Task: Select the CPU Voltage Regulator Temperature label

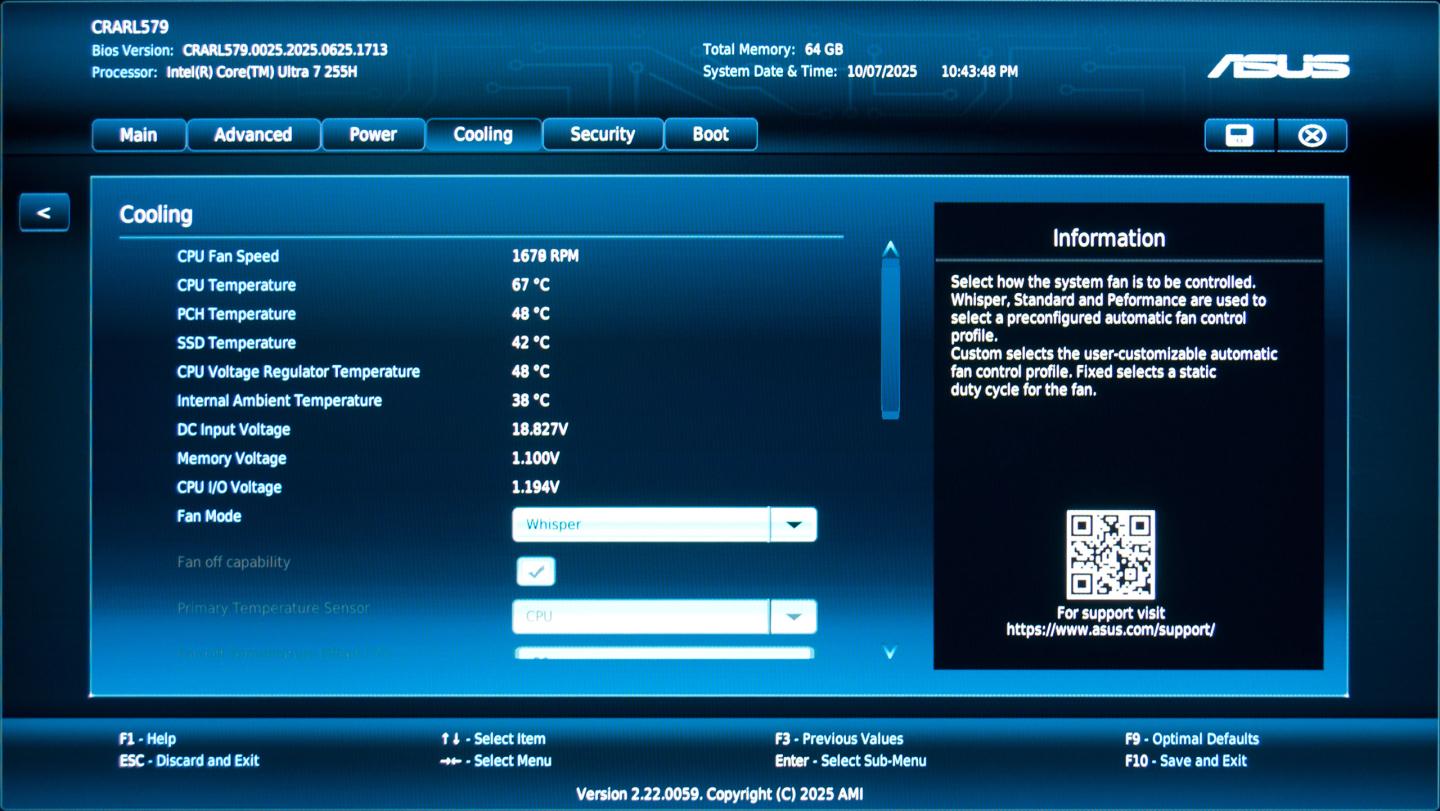Action: (x=298, y=372)
